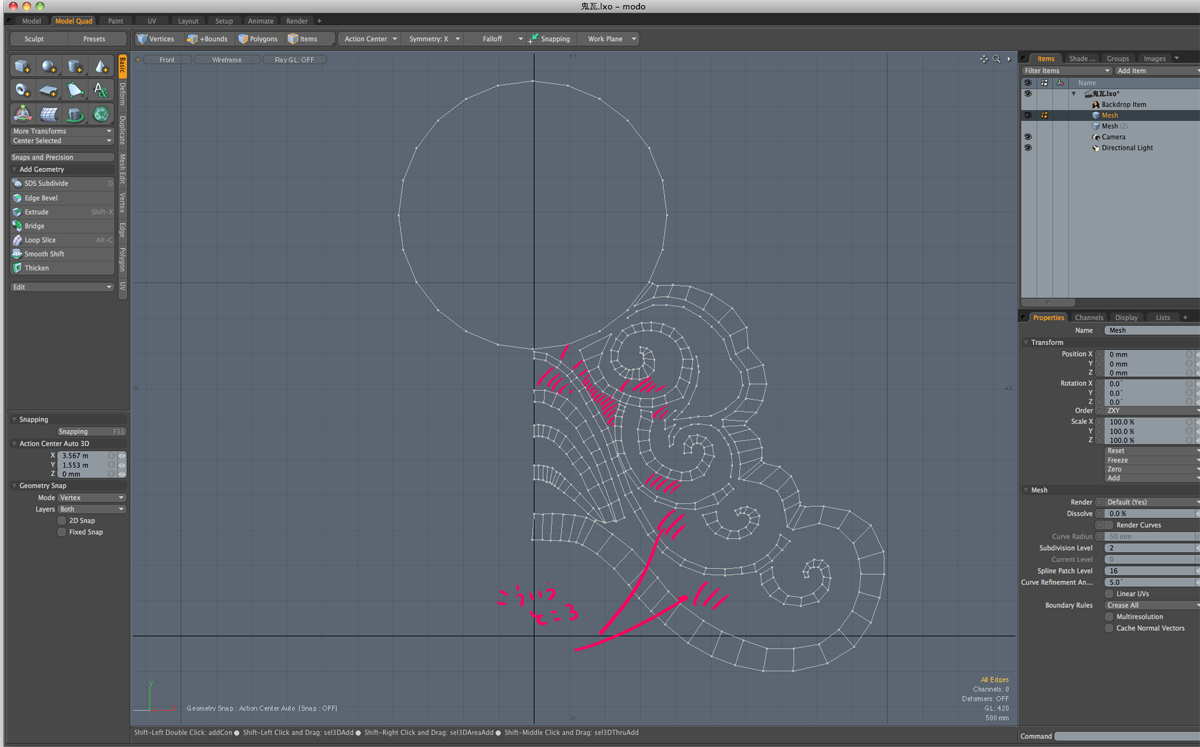The image size is (1200, 747).
Task: Select the Text tool icon
Action: (x=101, y=90)
